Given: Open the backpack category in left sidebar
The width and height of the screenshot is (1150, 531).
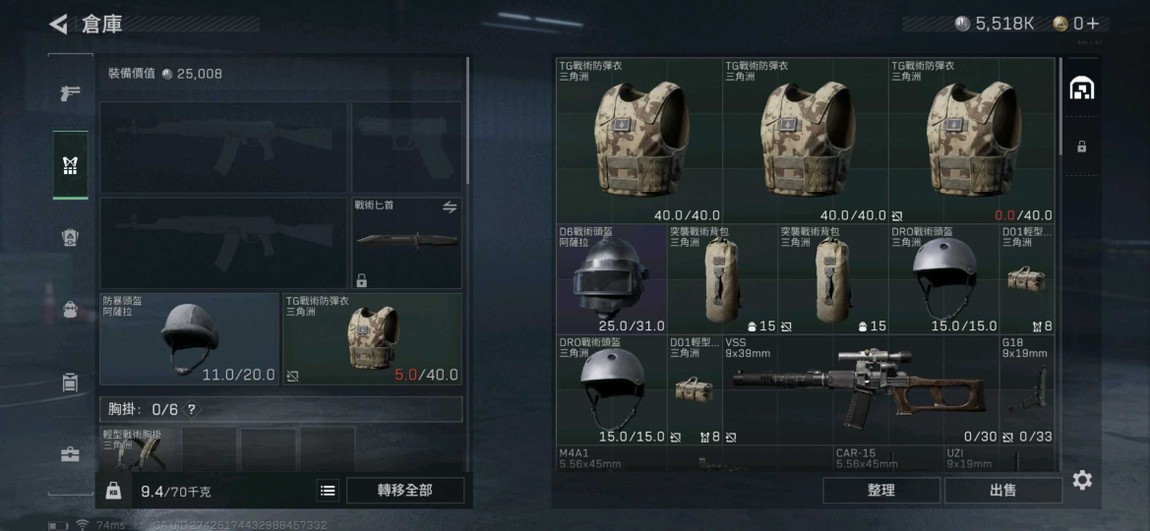Looking at the screenshot, I should pyautogui.click(x=70, y=310).
